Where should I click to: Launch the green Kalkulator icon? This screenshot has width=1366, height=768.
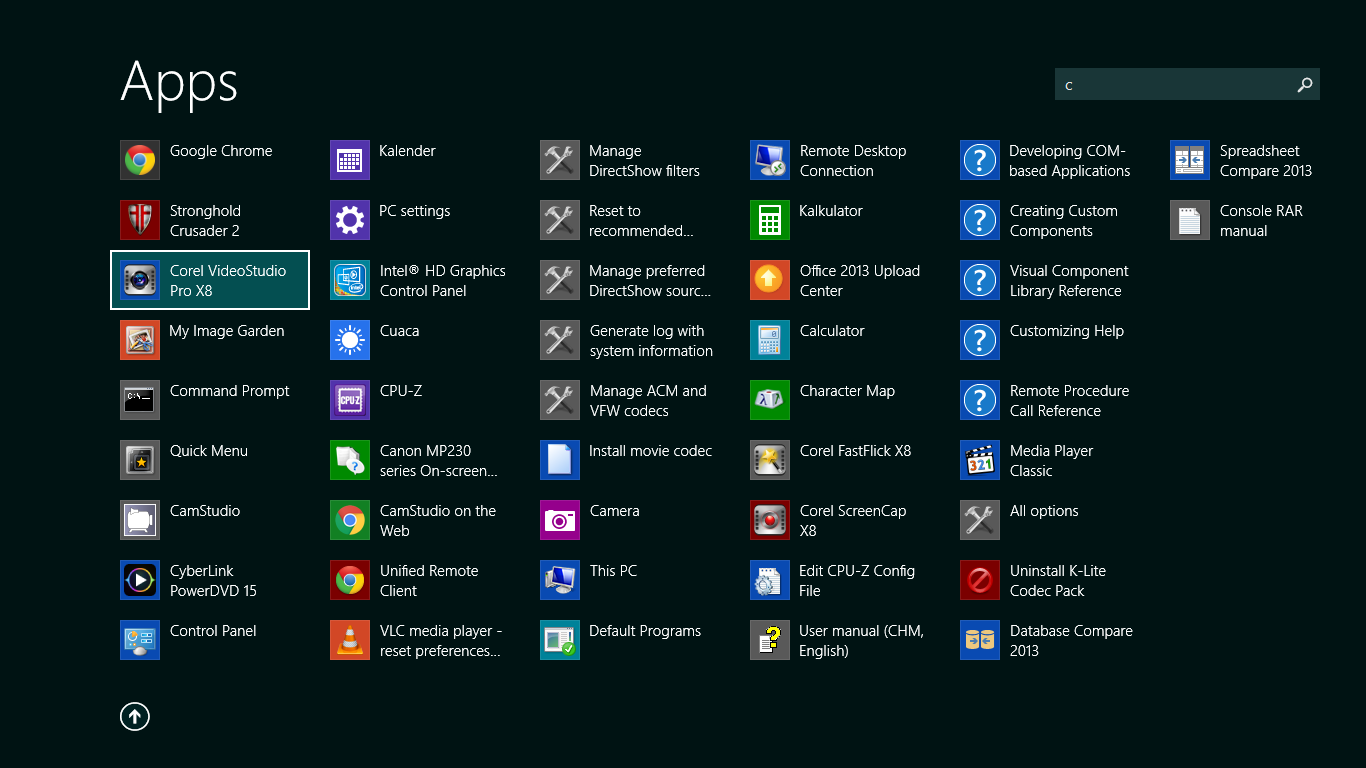(x=770, y=220)
